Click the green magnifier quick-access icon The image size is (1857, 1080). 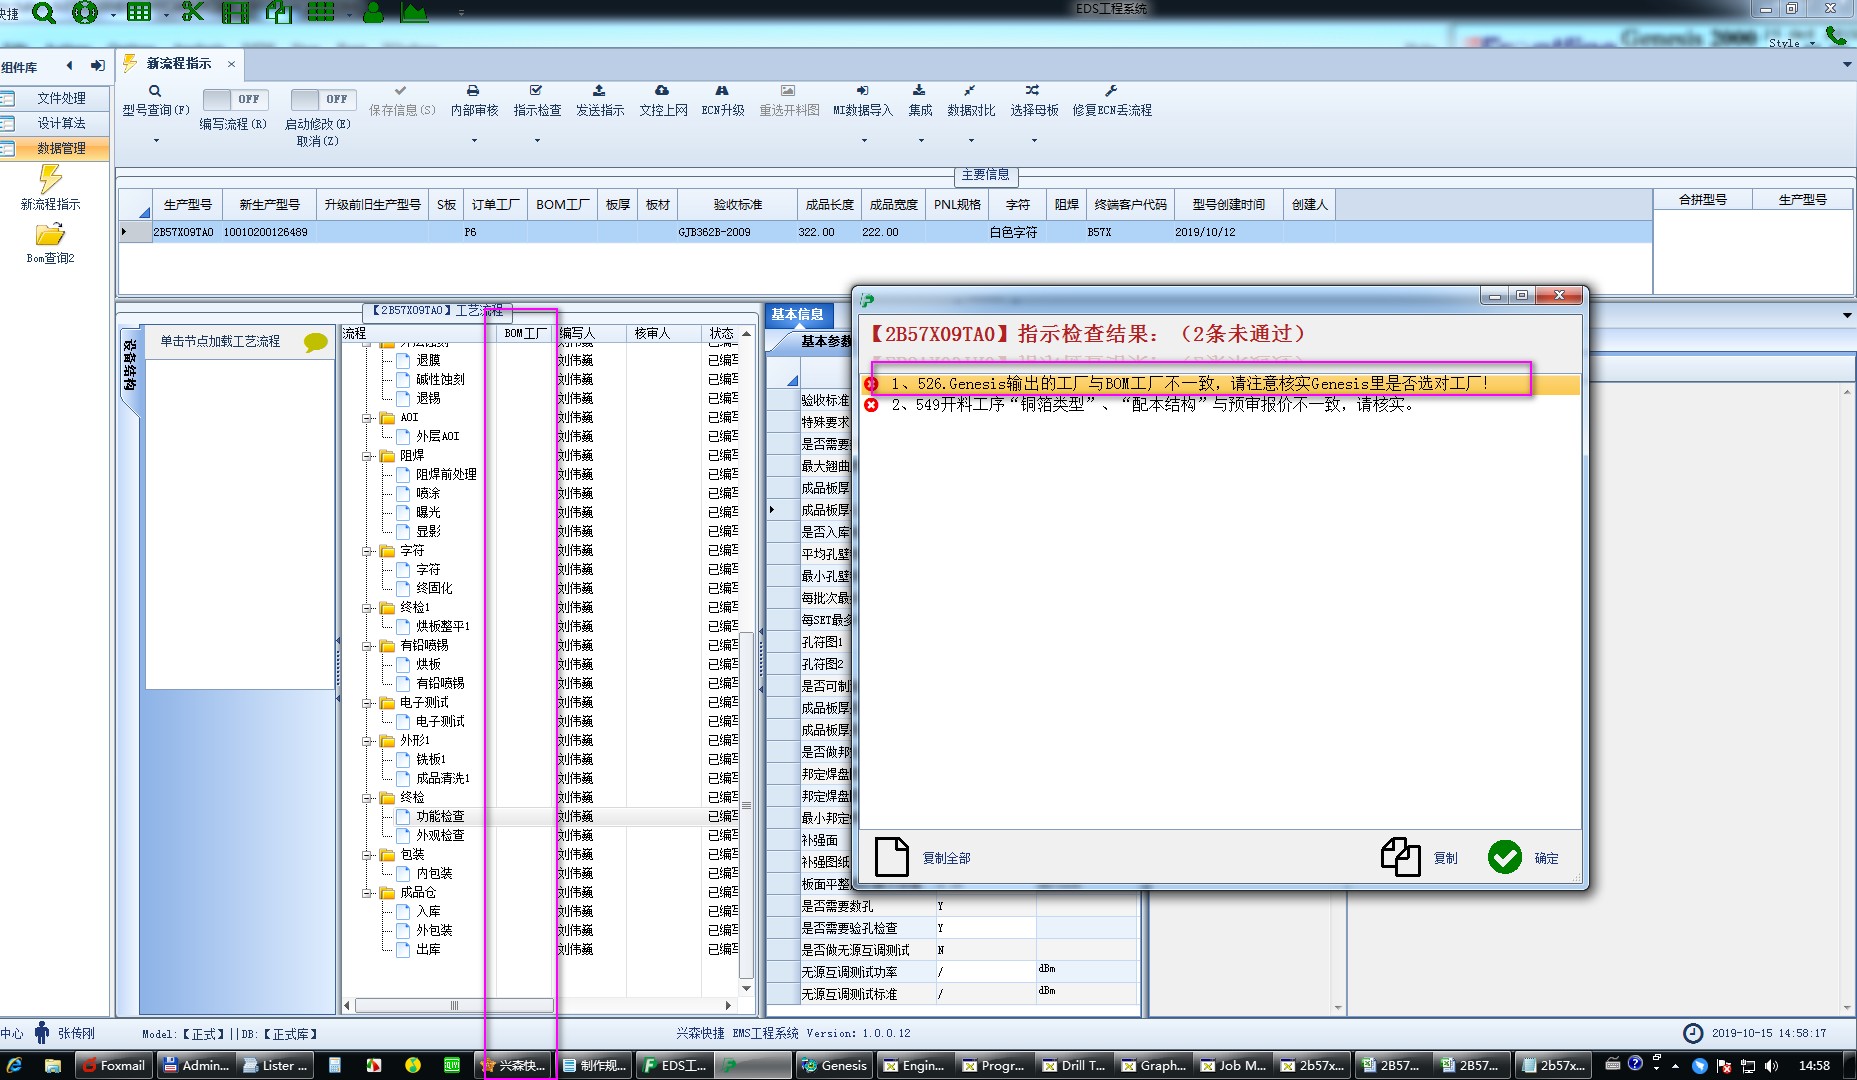(43, 12)
